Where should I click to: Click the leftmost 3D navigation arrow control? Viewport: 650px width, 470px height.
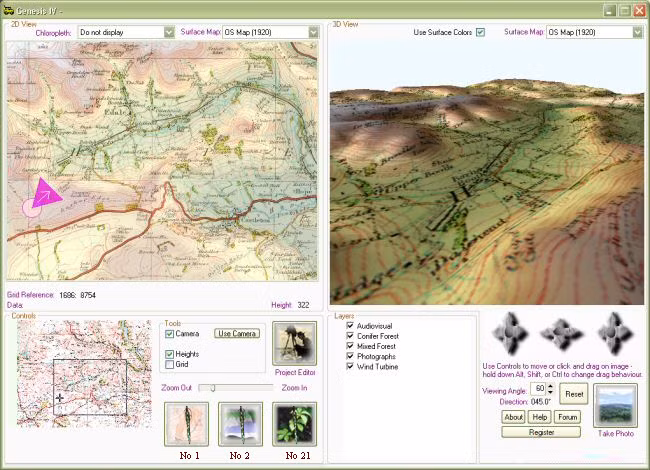(510, 333)
